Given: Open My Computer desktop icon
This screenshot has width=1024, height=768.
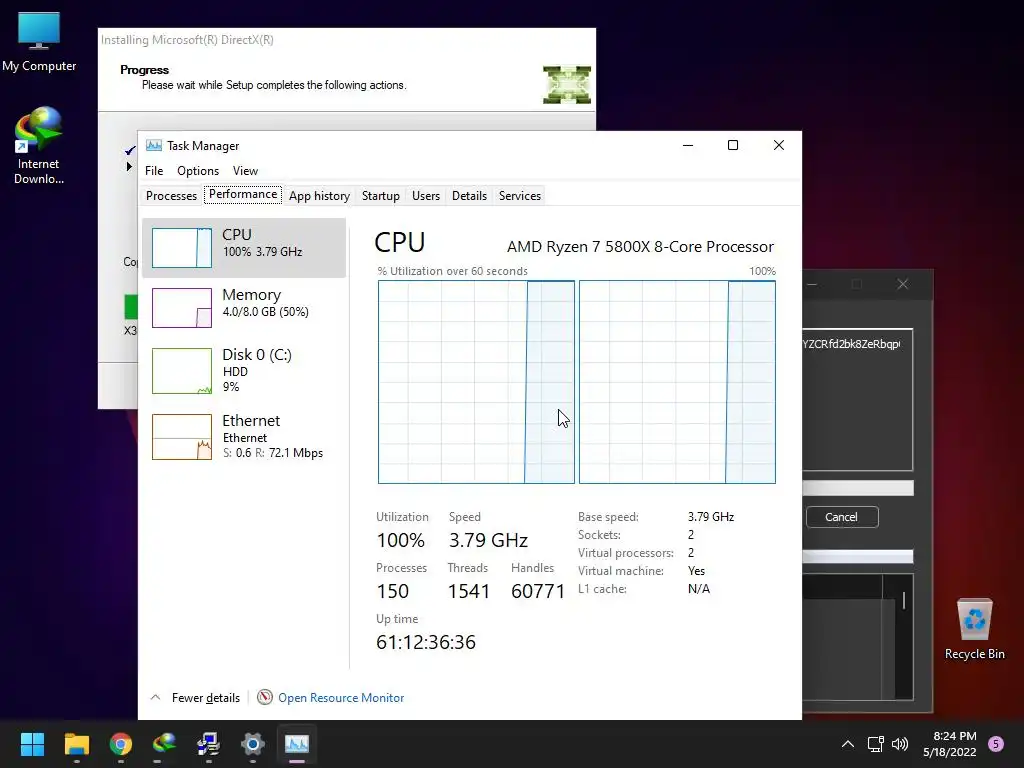Looking at the screenshot, I should click(x=39, y=42).
